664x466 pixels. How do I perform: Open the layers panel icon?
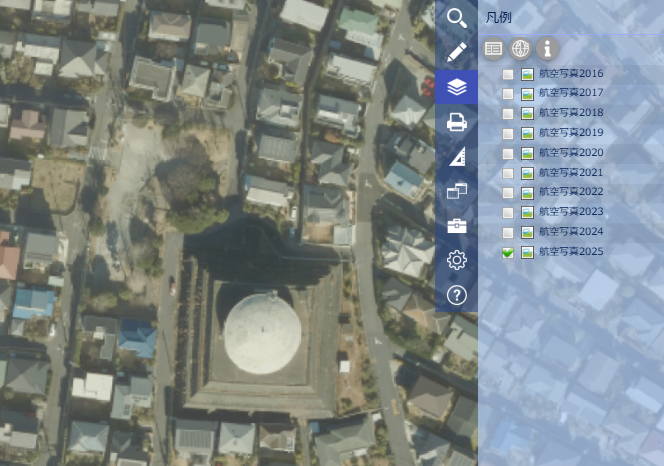pos(456,87)
